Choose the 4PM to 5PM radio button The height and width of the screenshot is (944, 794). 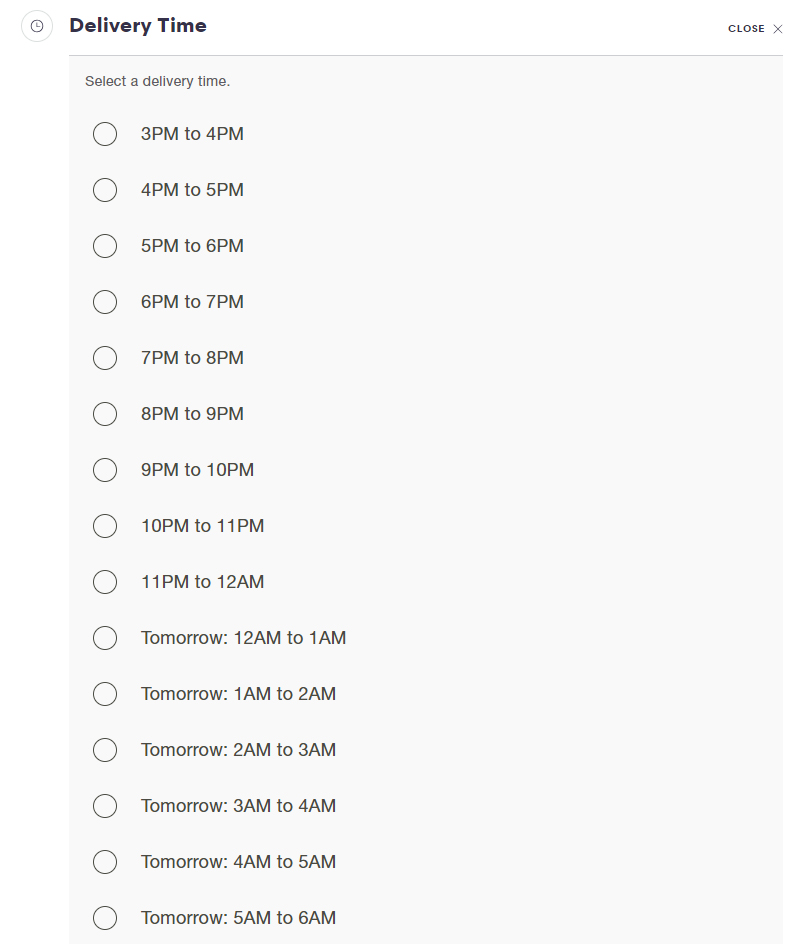pyautogui.click(x=105, y=190)
